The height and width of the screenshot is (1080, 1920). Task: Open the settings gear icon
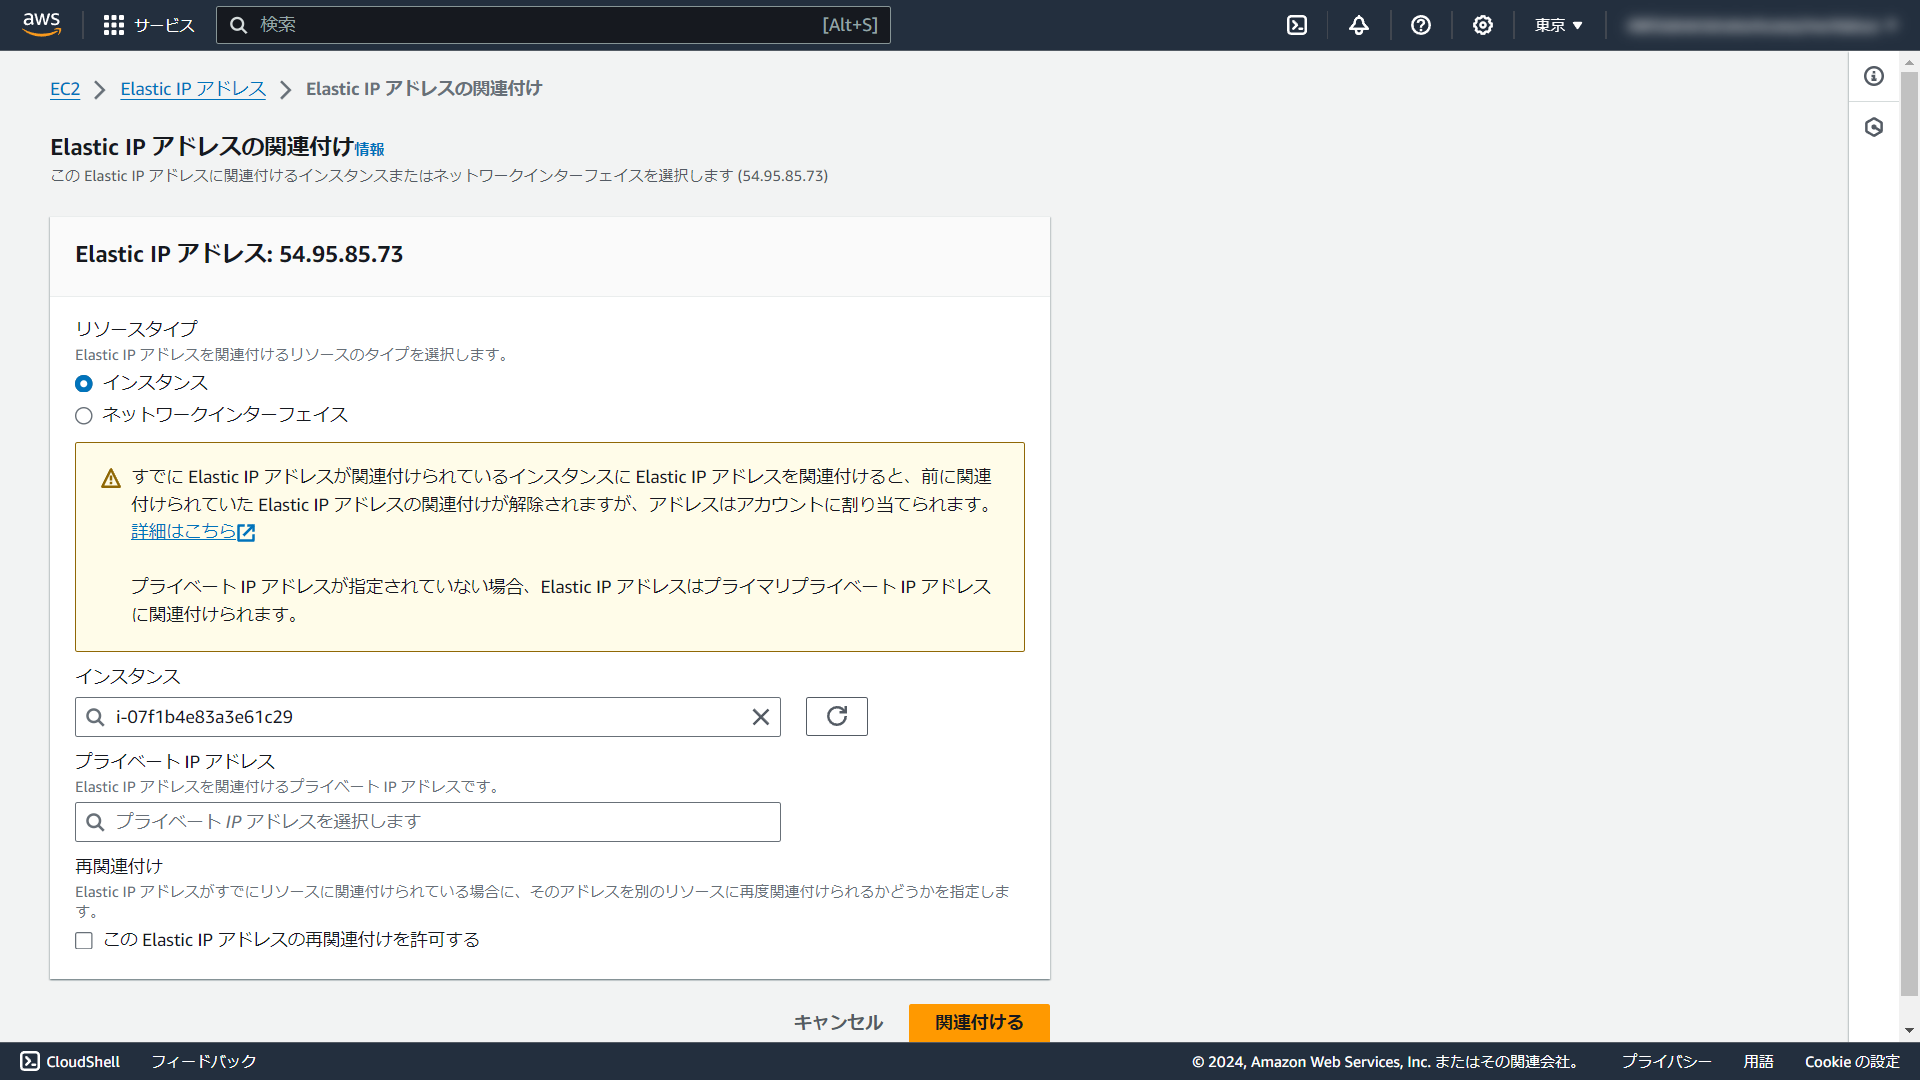(1482, 25)
